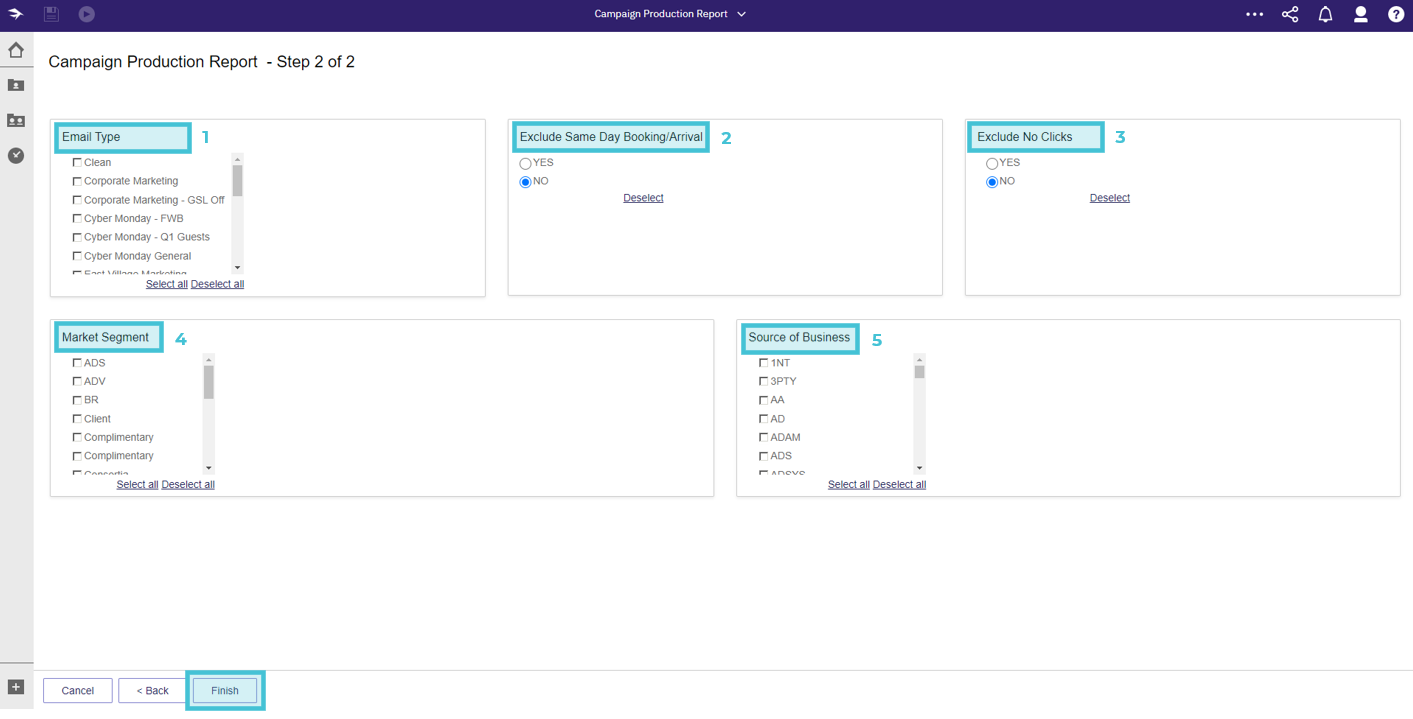Screen dimensions: 1413x719
Task: Check the ADS source of business
Action: click(763, 456)
